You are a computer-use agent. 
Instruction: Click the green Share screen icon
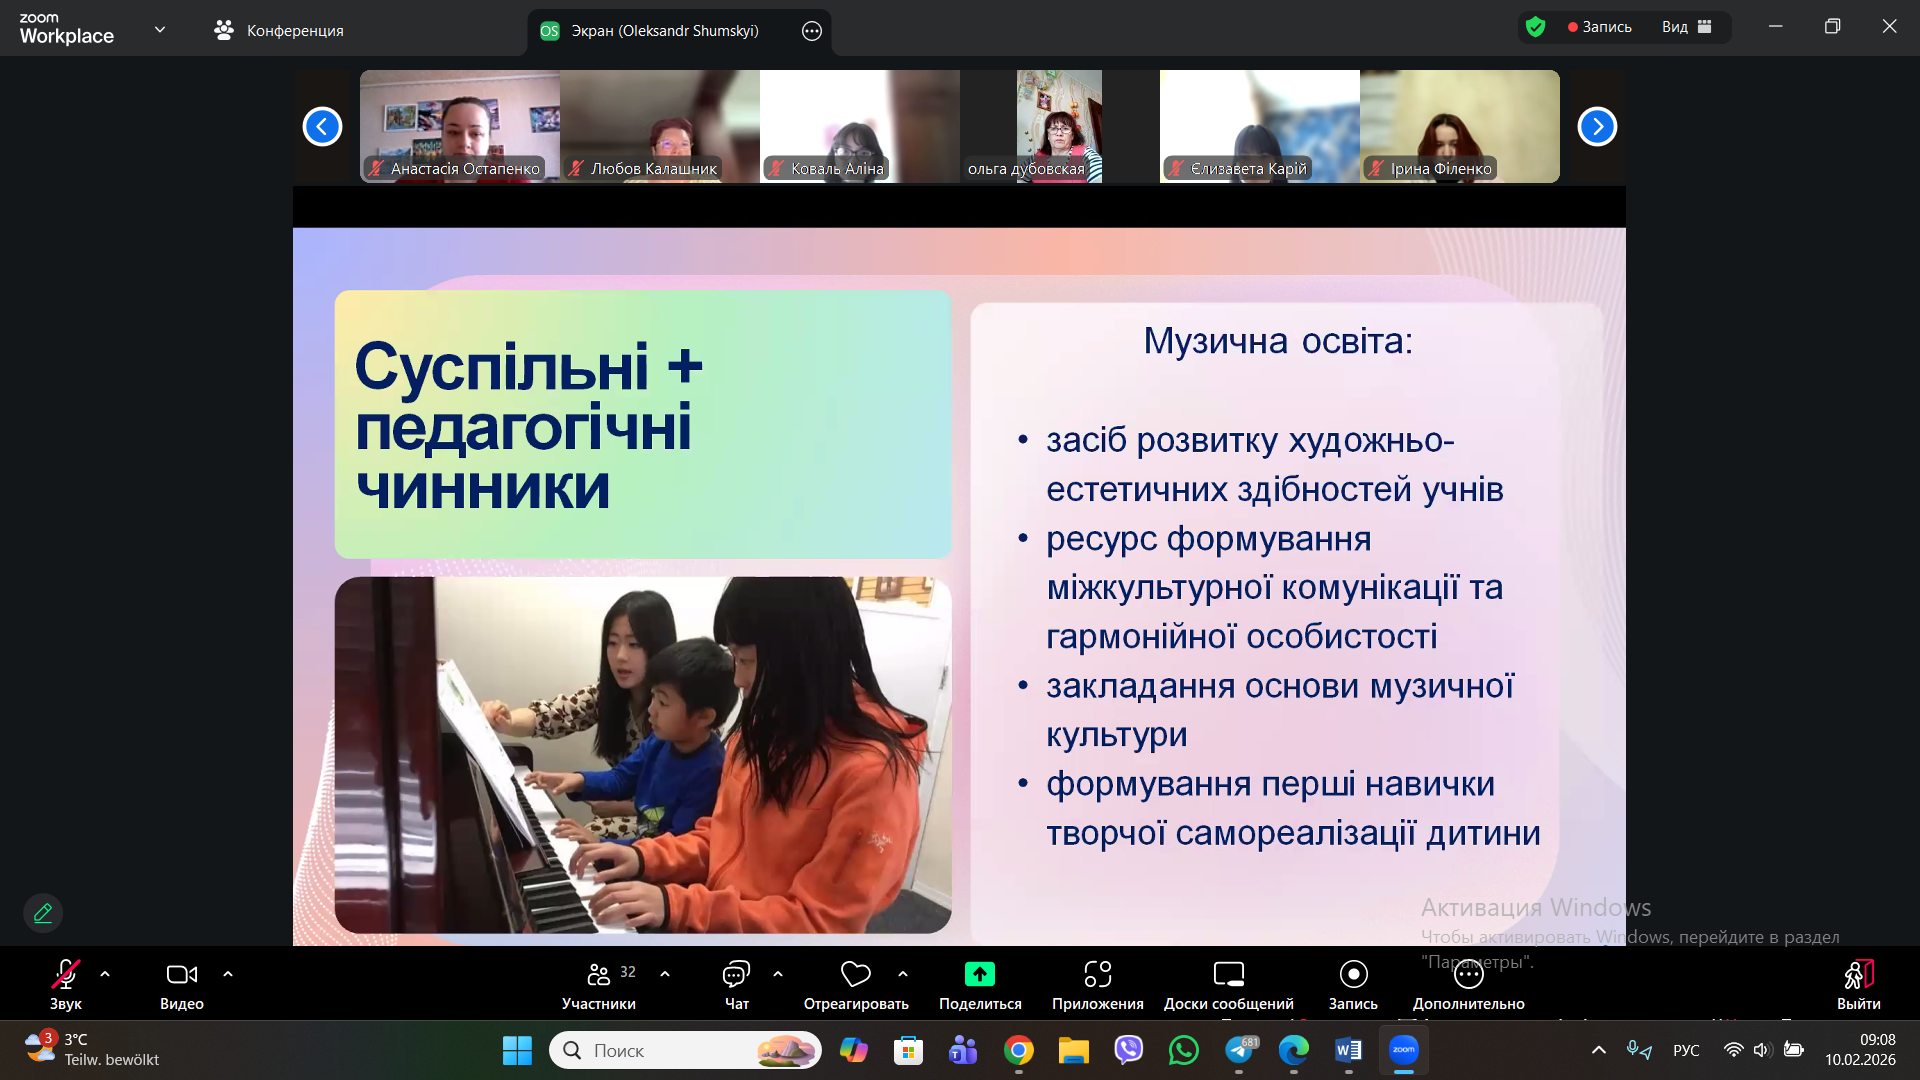(979, 975)
